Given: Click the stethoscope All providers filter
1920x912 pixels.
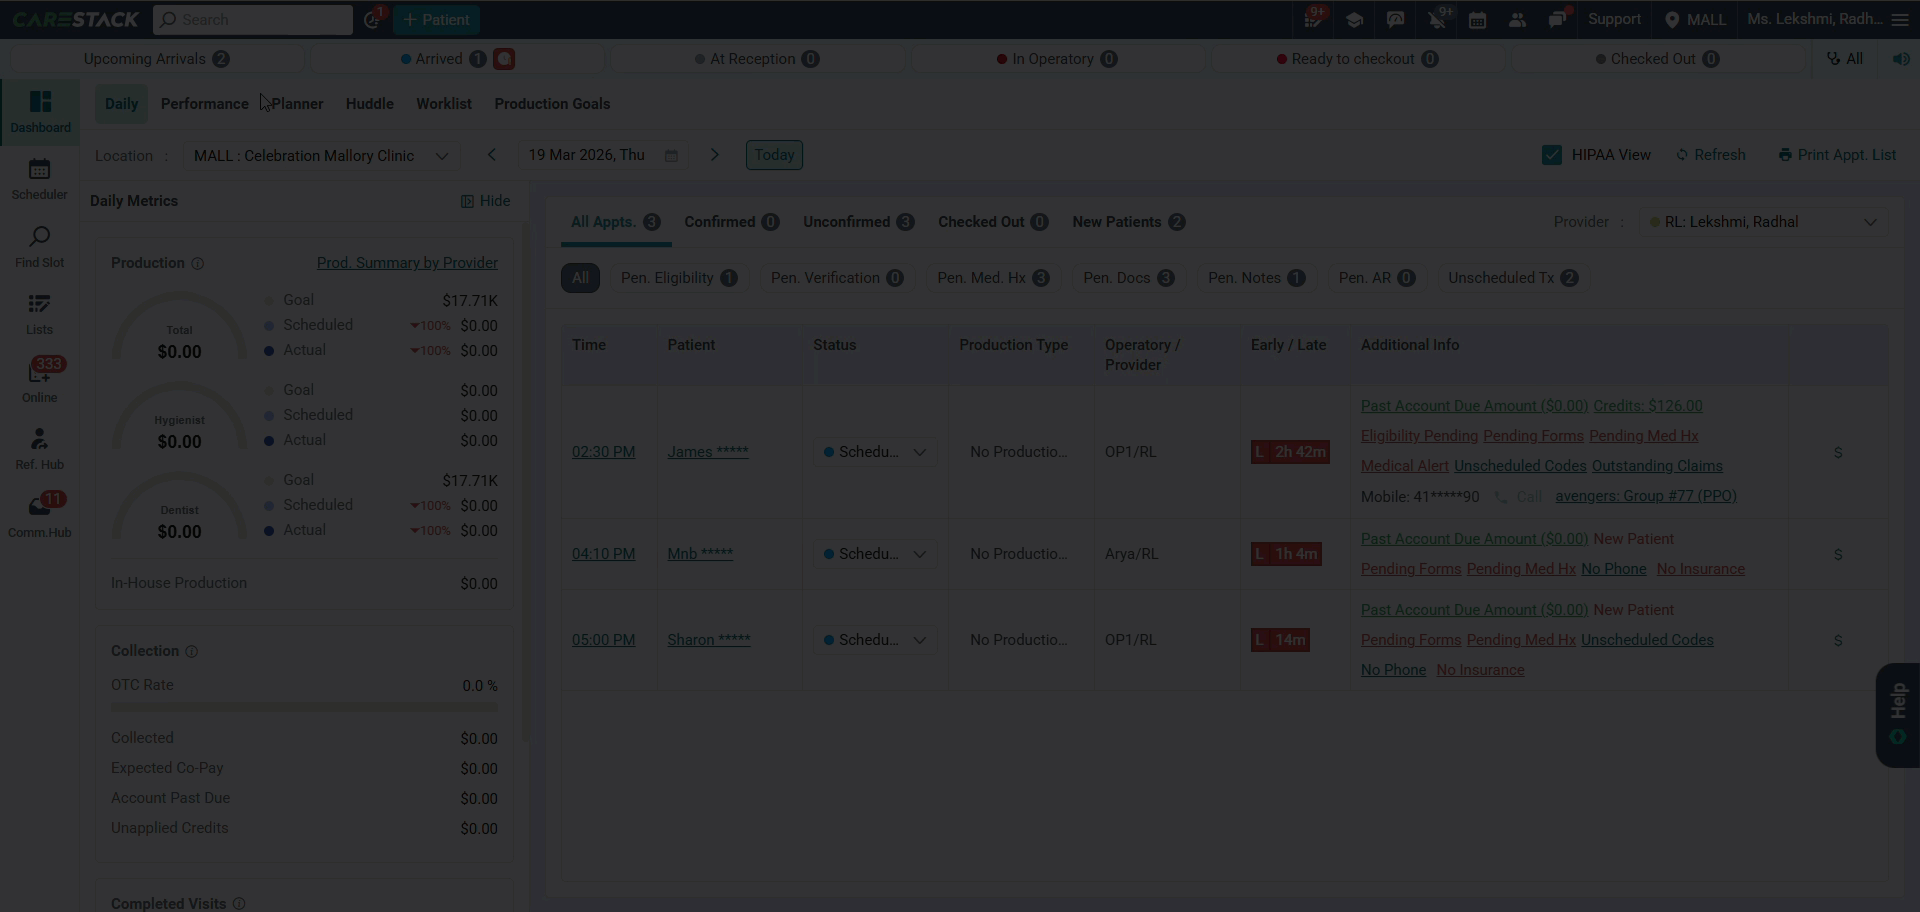Looking at the screenshot, I should click(x=1845, y=59).
